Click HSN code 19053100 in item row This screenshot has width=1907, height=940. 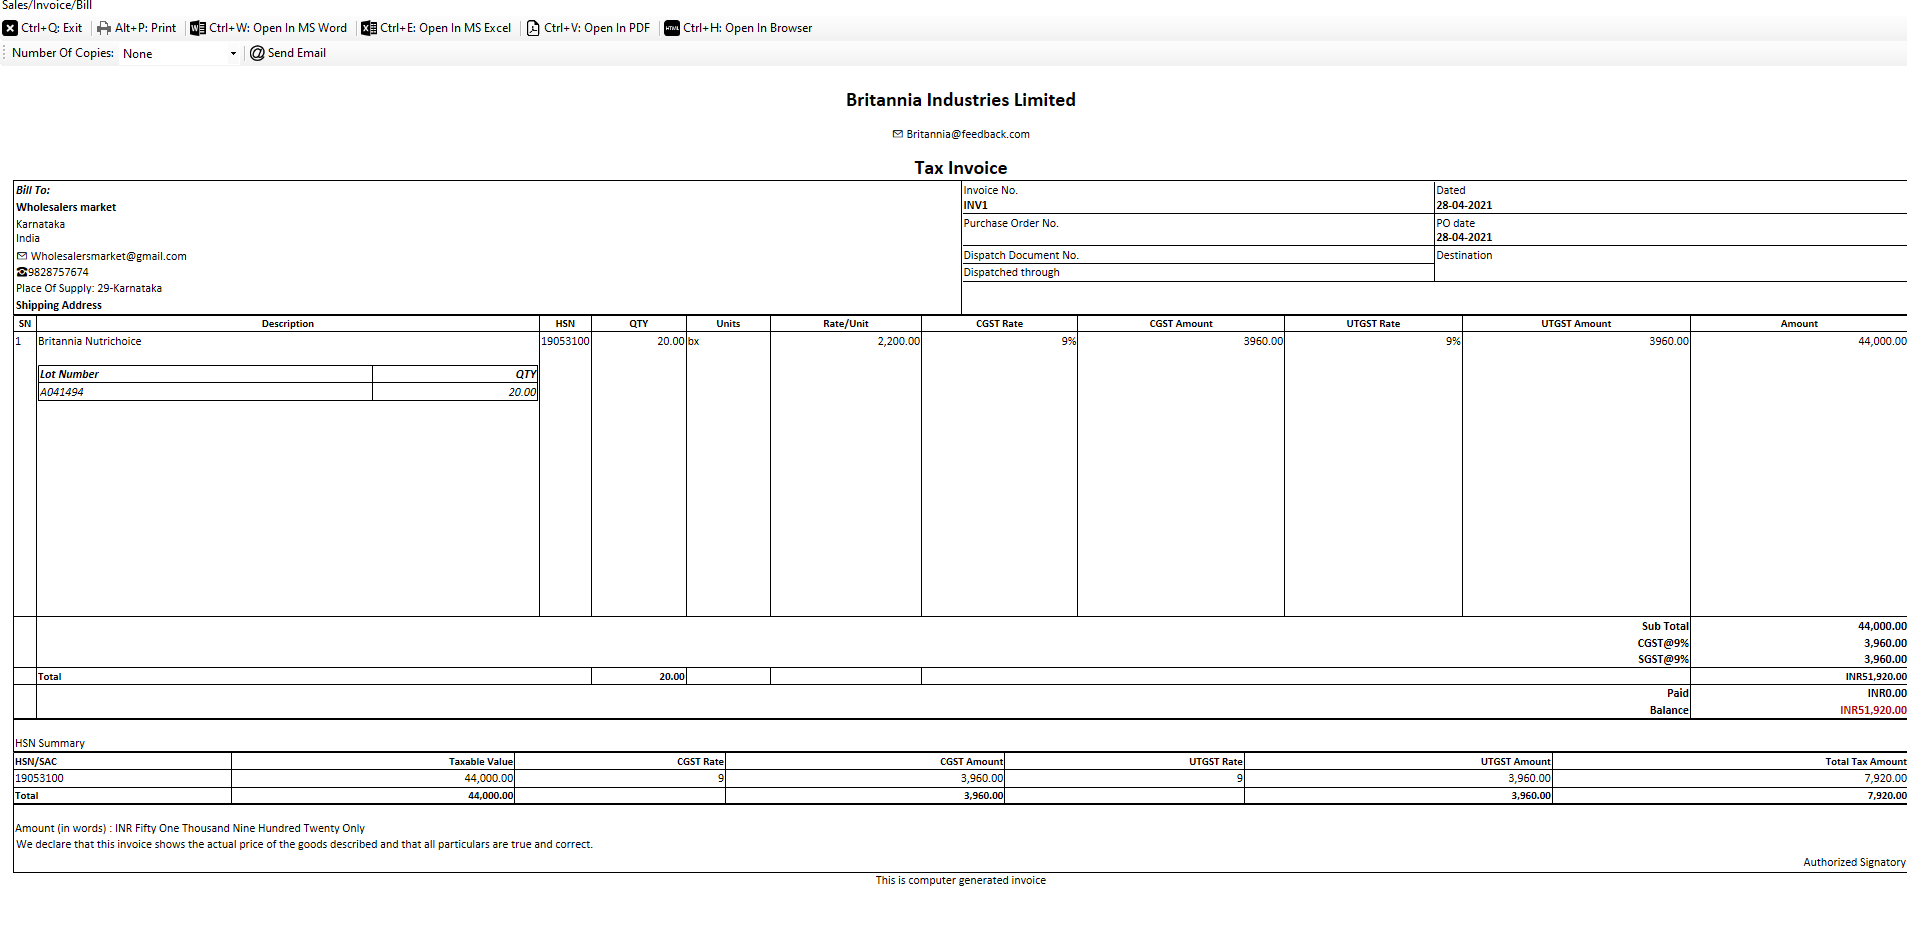click(565, 341)
